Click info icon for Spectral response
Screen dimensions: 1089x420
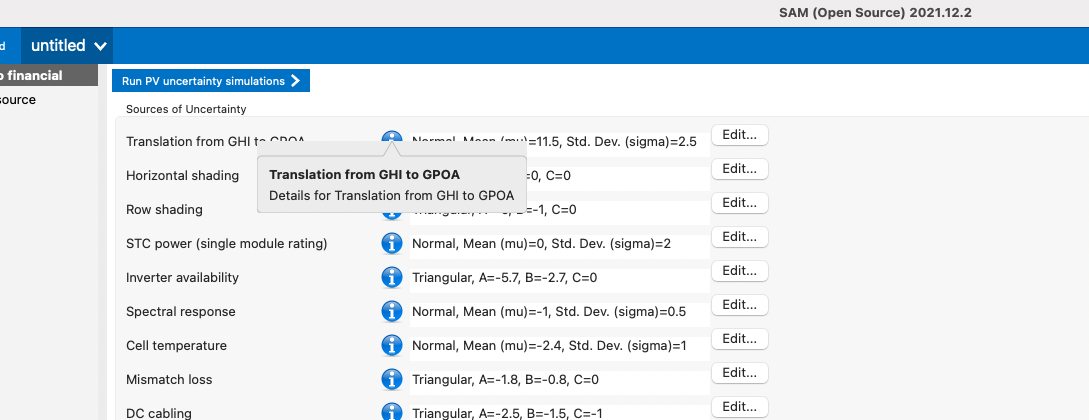392,312
